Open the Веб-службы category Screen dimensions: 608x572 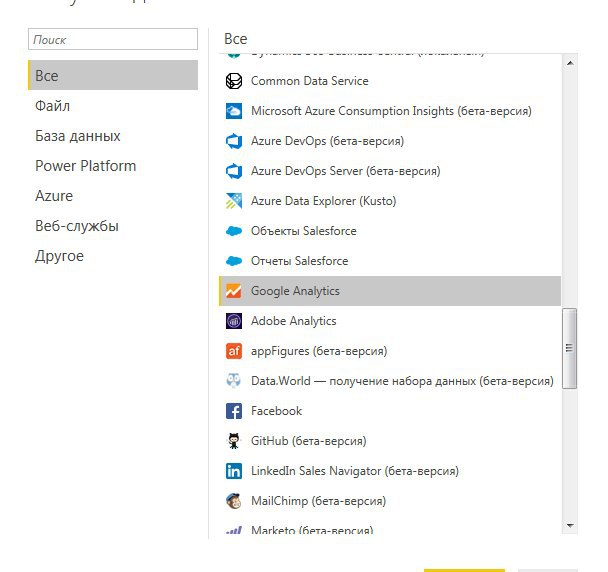point(113,226)
